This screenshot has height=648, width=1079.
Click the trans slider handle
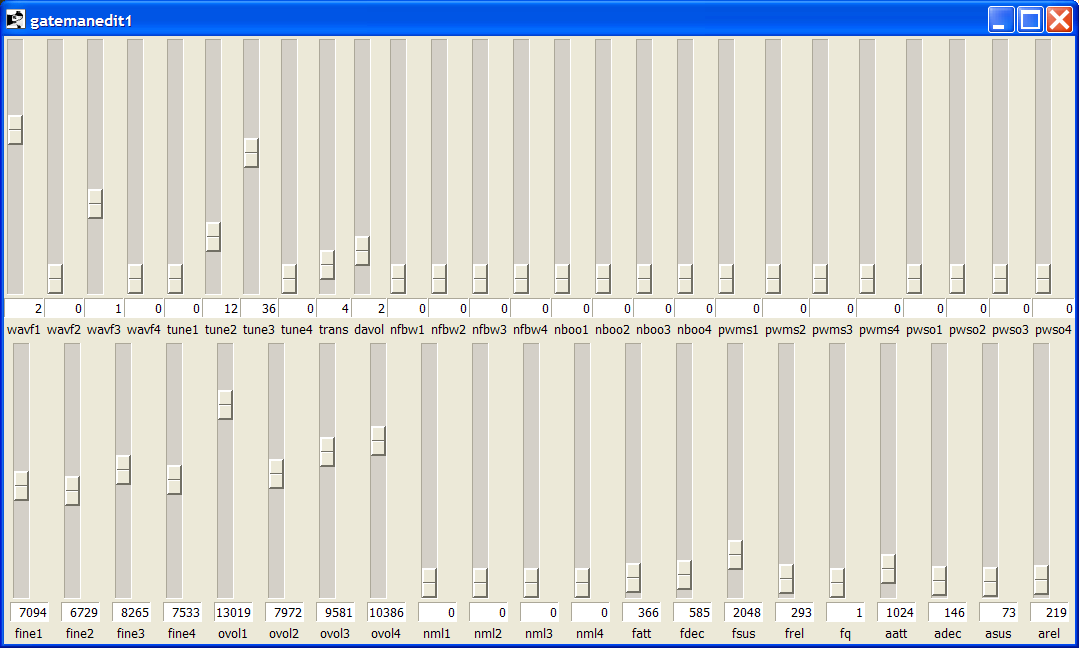[x=328, y=265]
